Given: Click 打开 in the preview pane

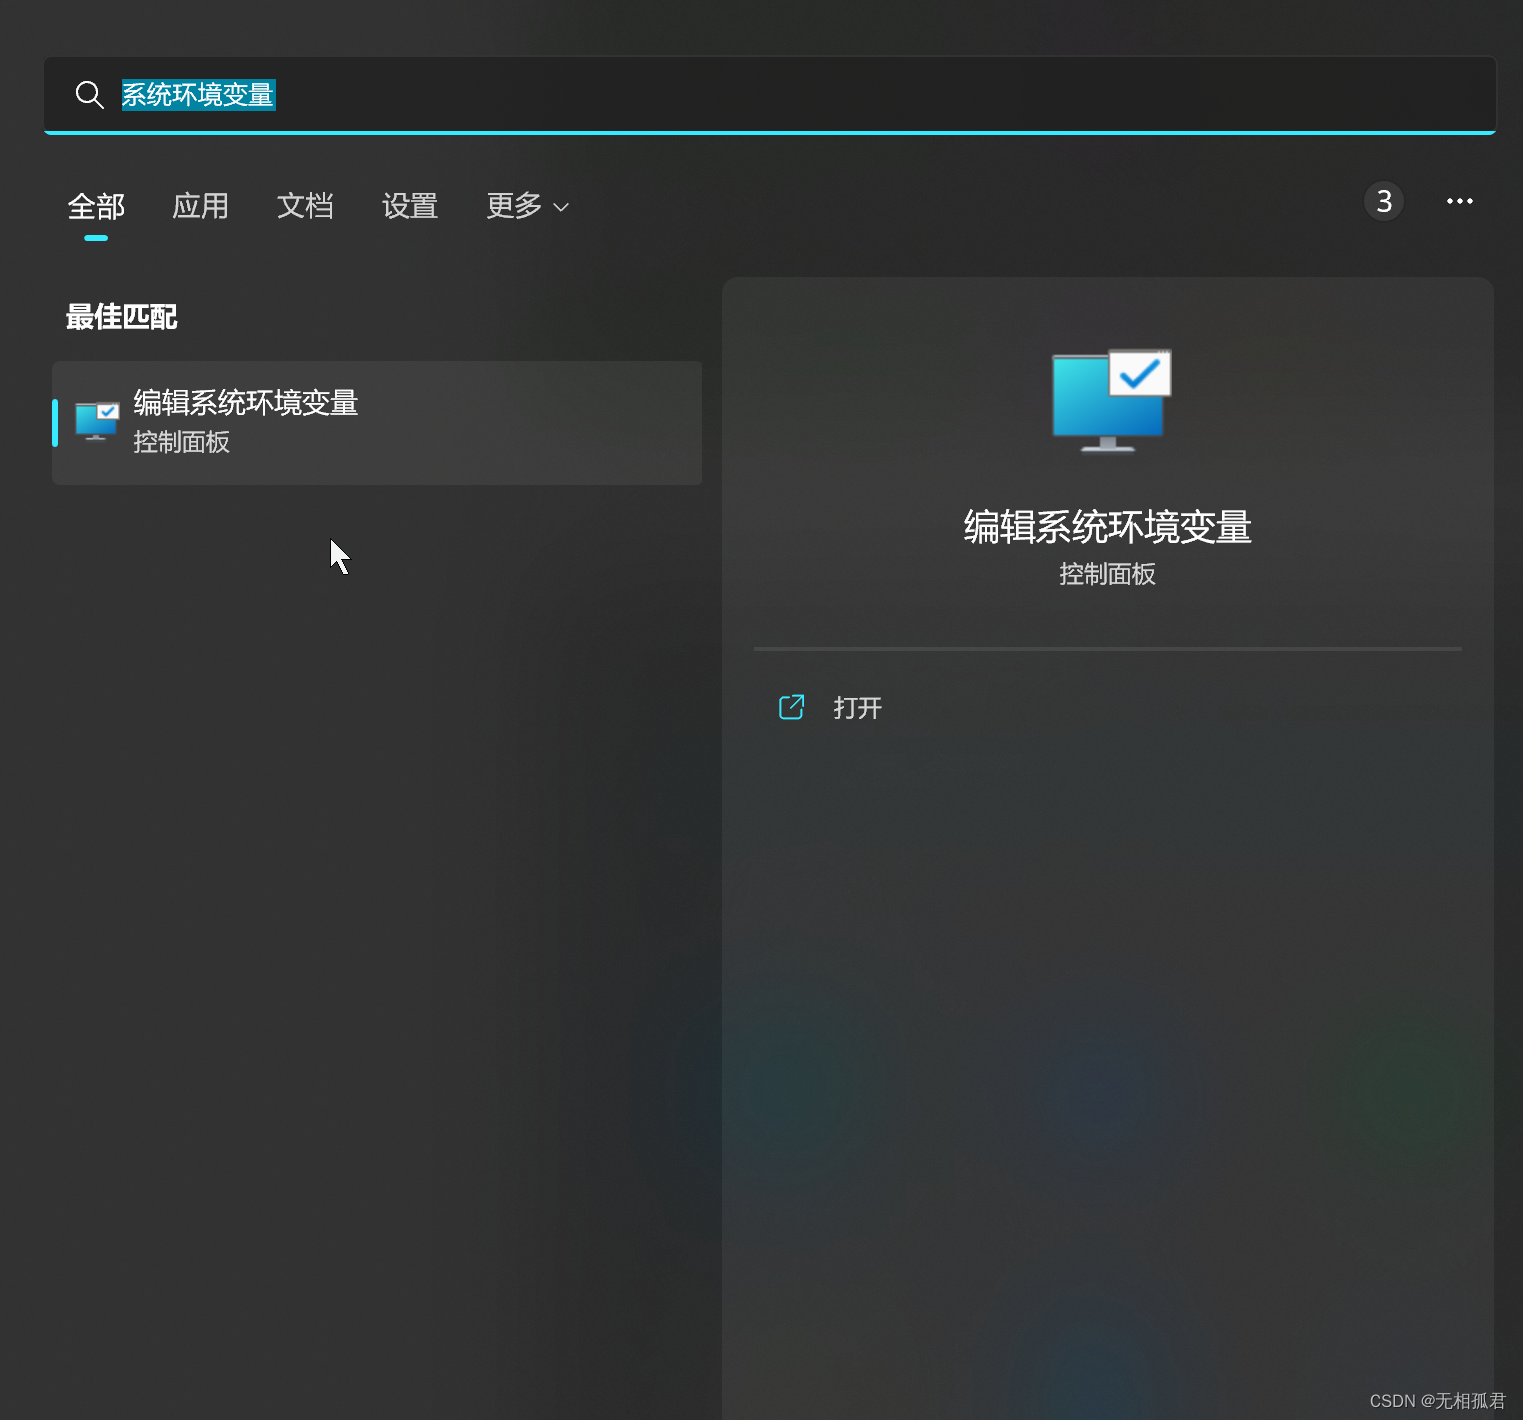Looking at the screenshot, I should coord(857,708).
